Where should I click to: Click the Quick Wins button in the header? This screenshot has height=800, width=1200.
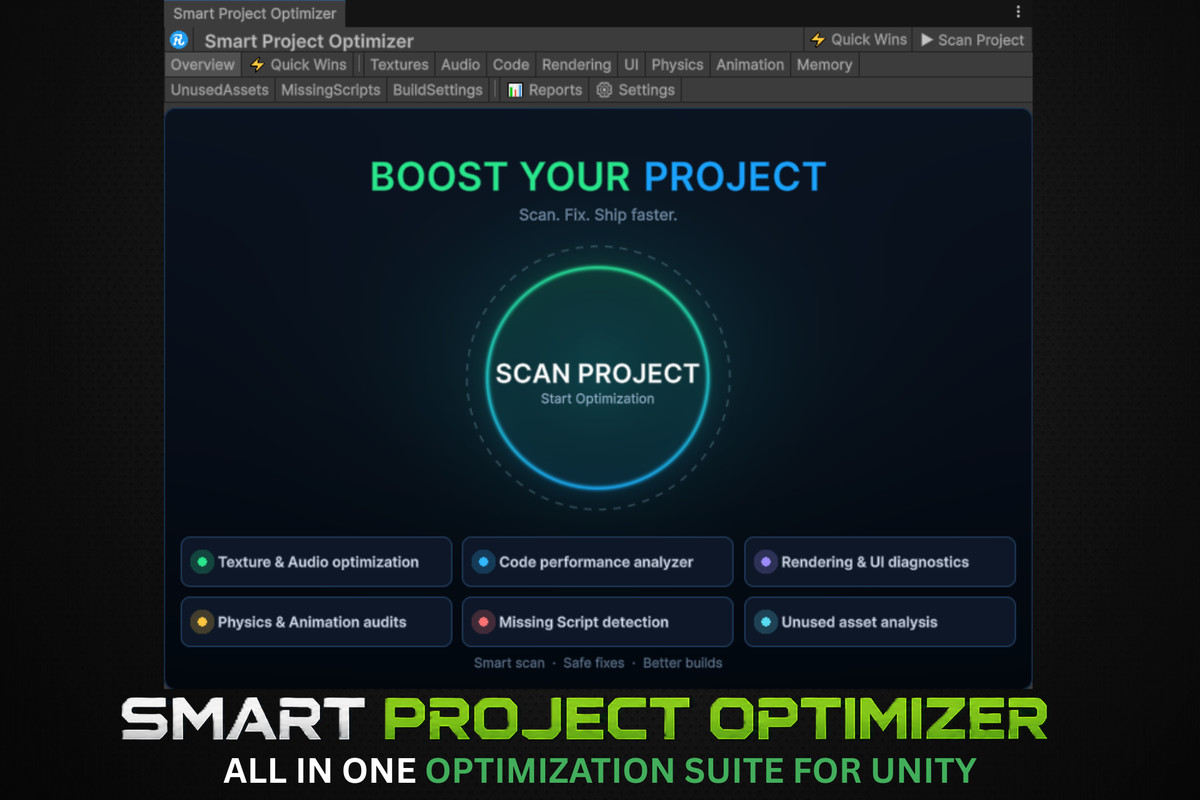(x=859, y=40)
